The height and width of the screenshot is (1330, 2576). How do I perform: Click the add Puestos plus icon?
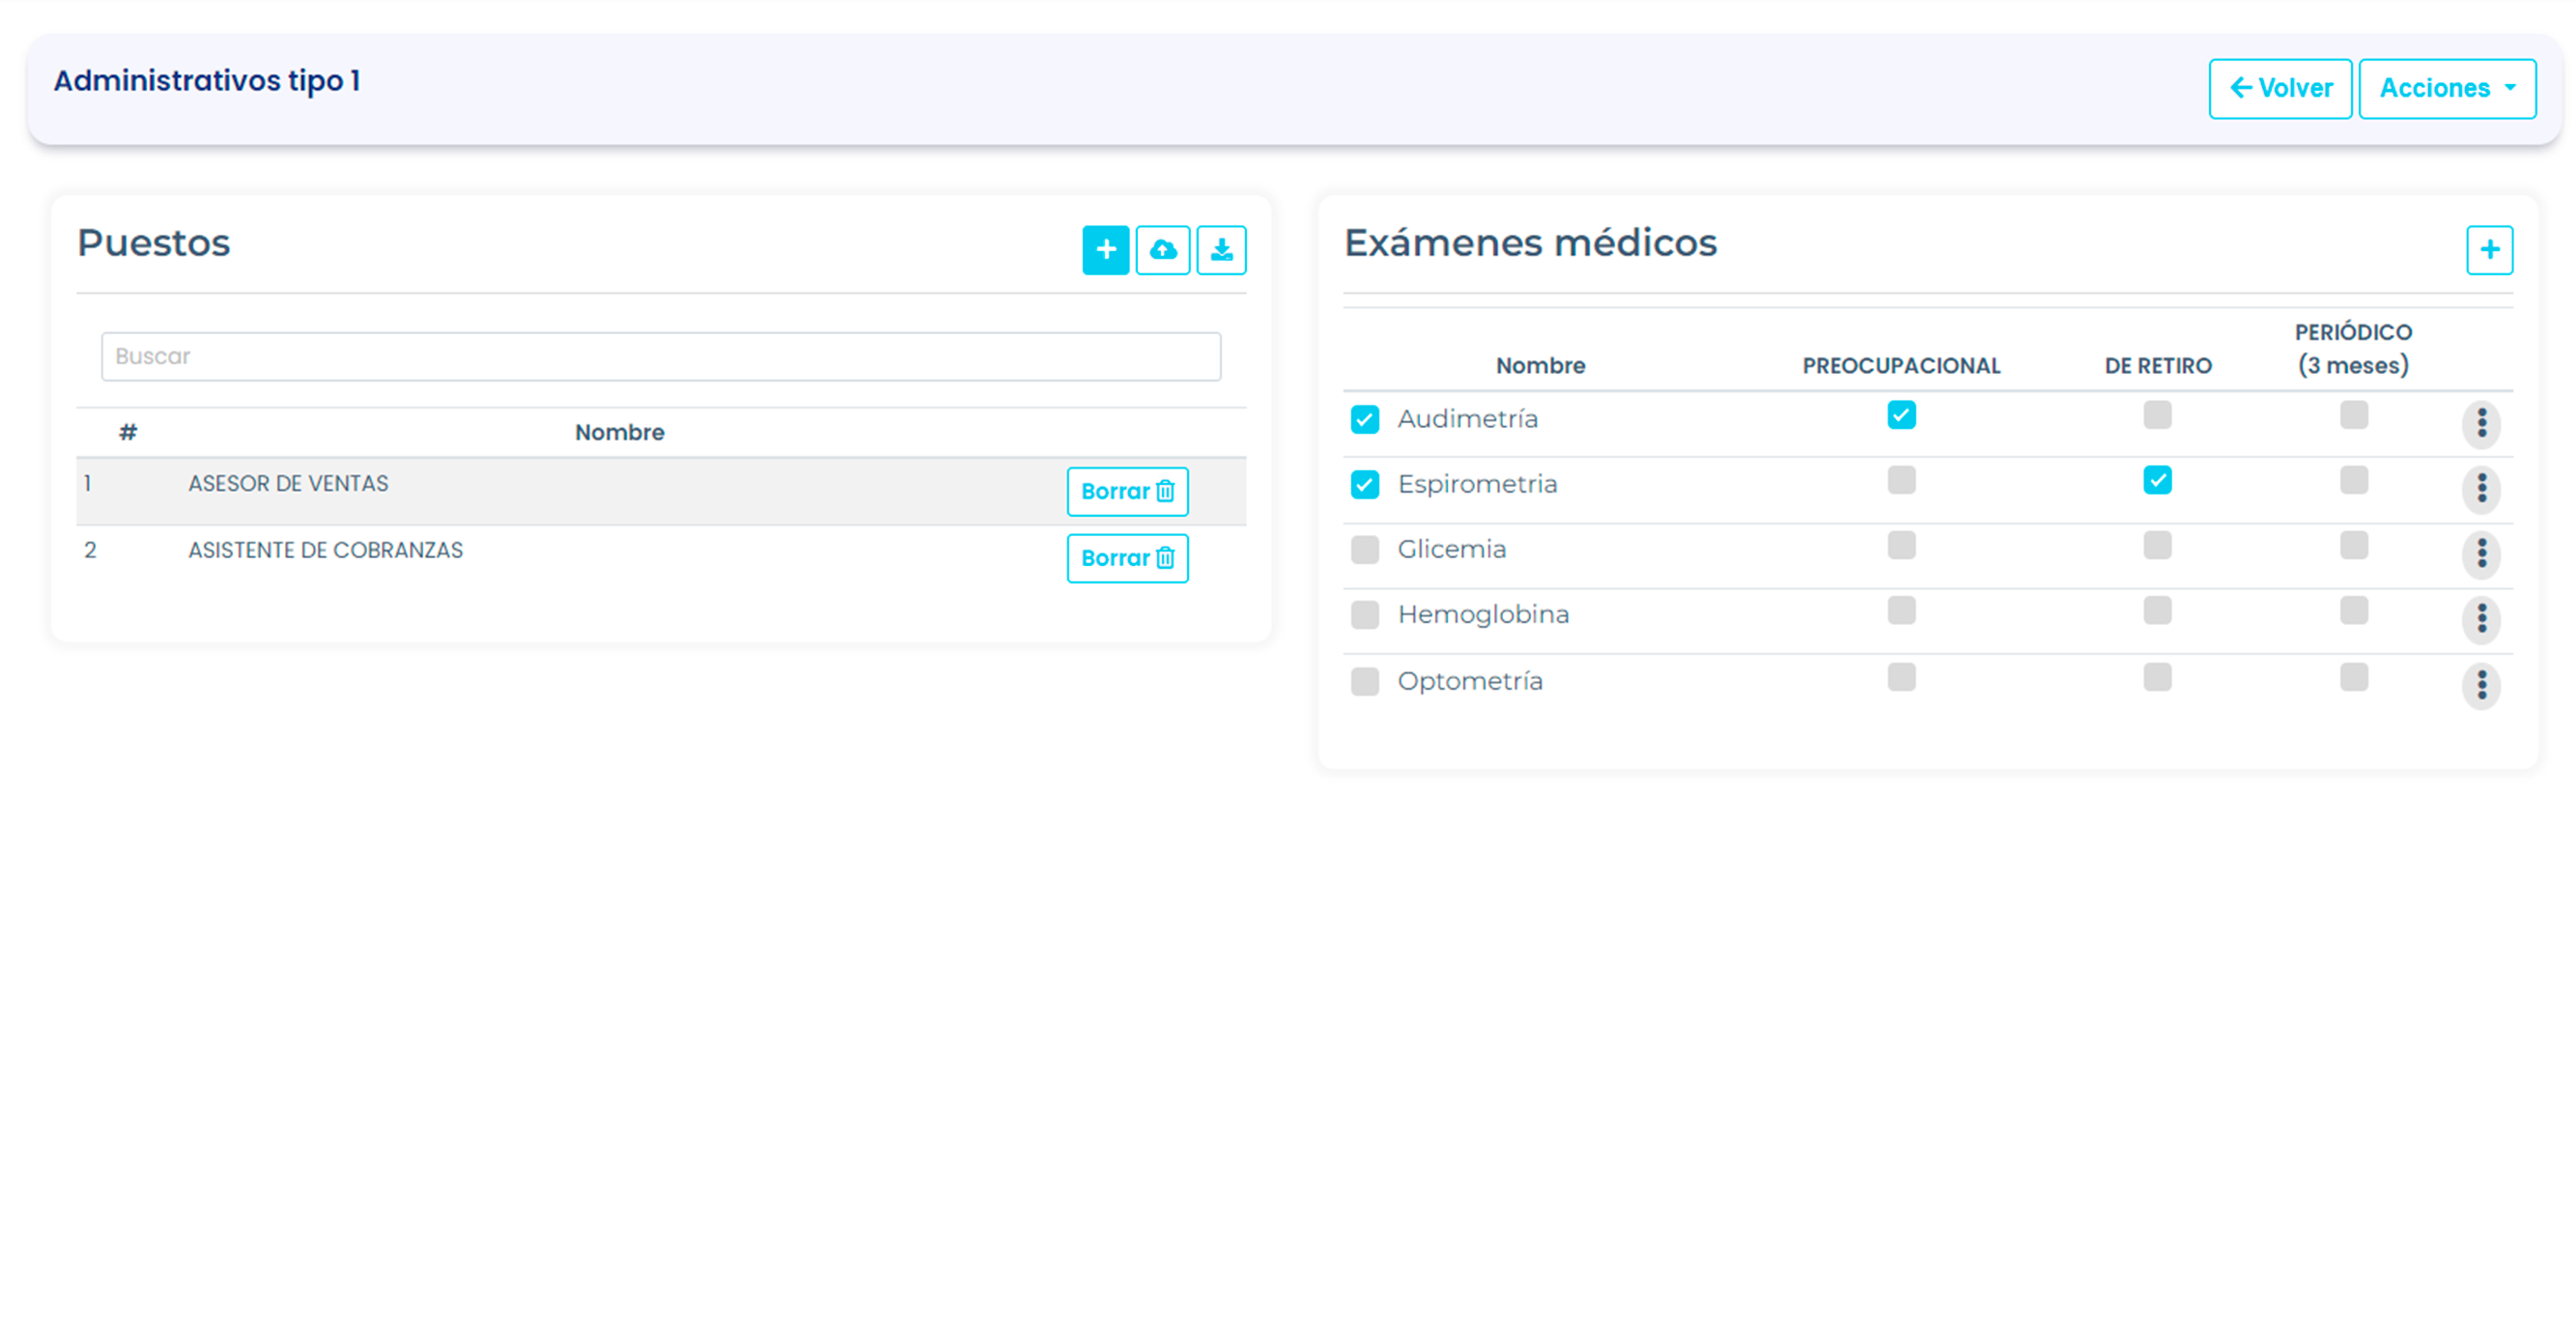click(1105, 250)
